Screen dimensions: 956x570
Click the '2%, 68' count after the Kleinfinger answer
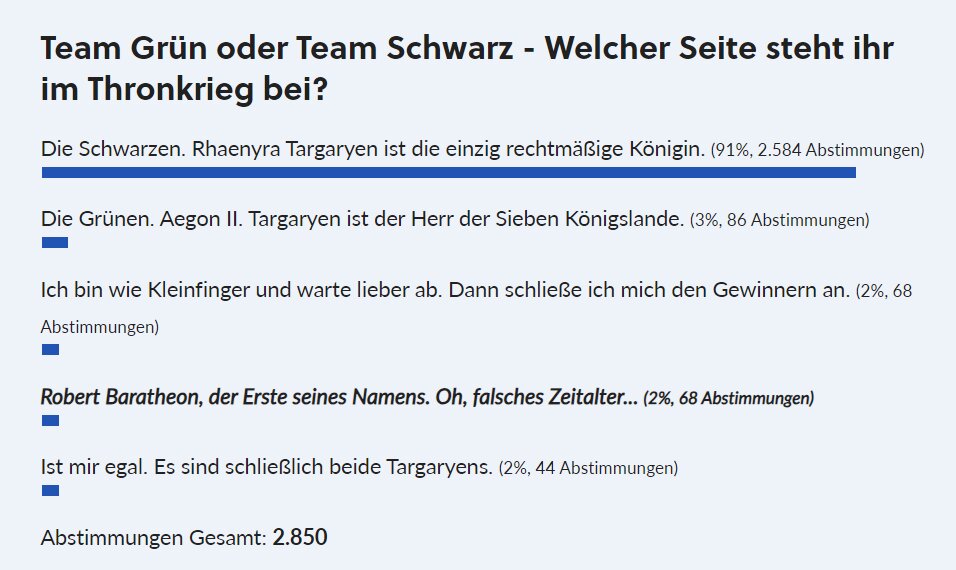883,292
